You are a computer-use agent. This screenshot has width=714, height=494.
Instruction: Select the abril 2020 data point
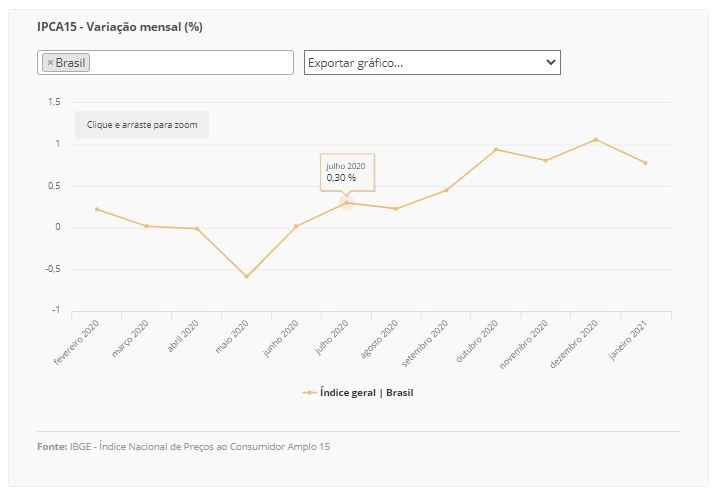click(197, 229)
